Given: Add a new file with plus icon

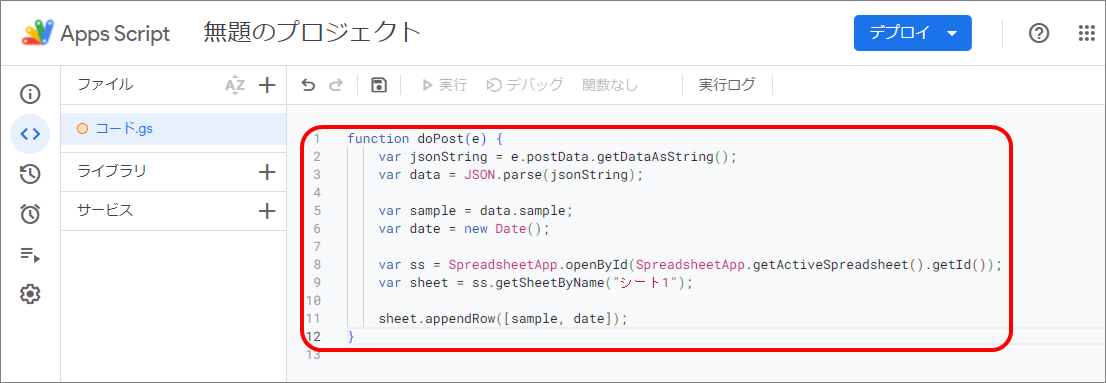Looking at the screenshot, I should coord(267,85).
